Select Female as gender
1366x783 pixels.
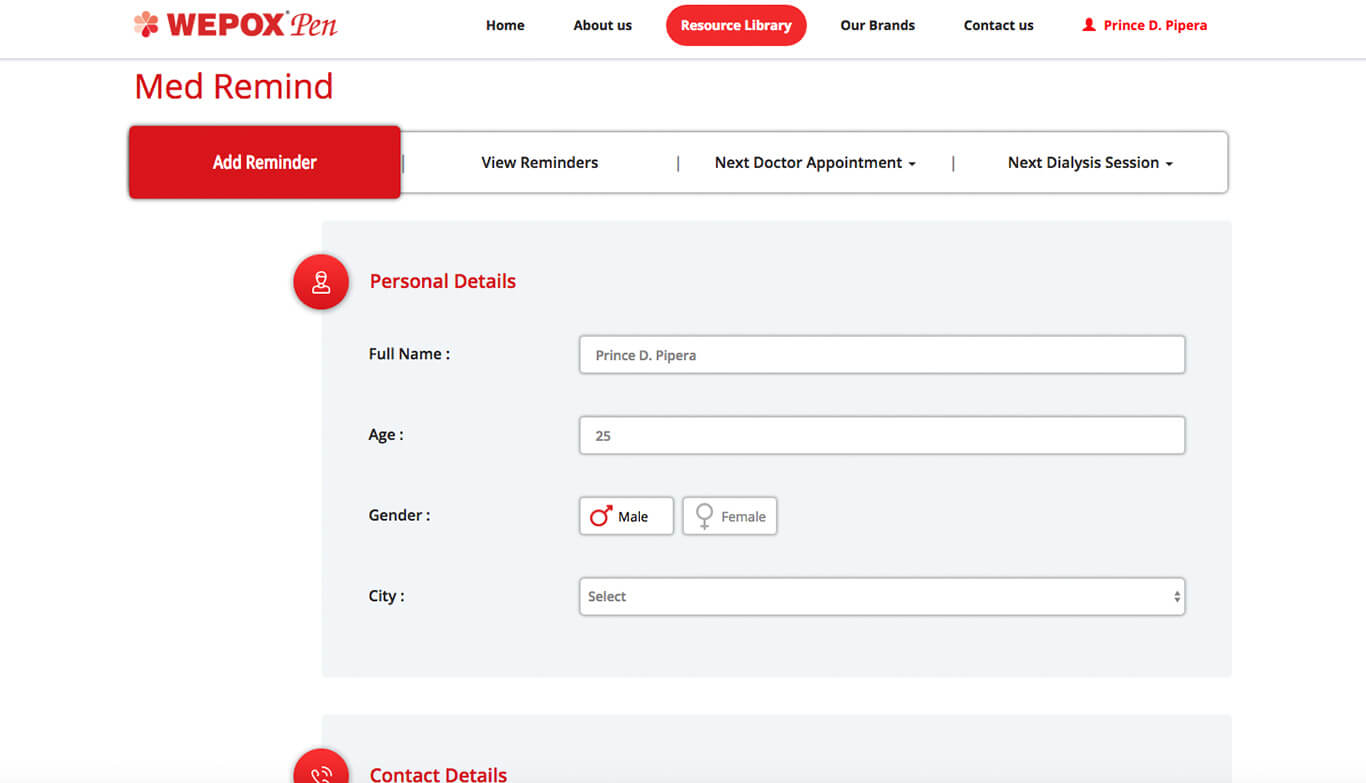(x=730, y=516)
